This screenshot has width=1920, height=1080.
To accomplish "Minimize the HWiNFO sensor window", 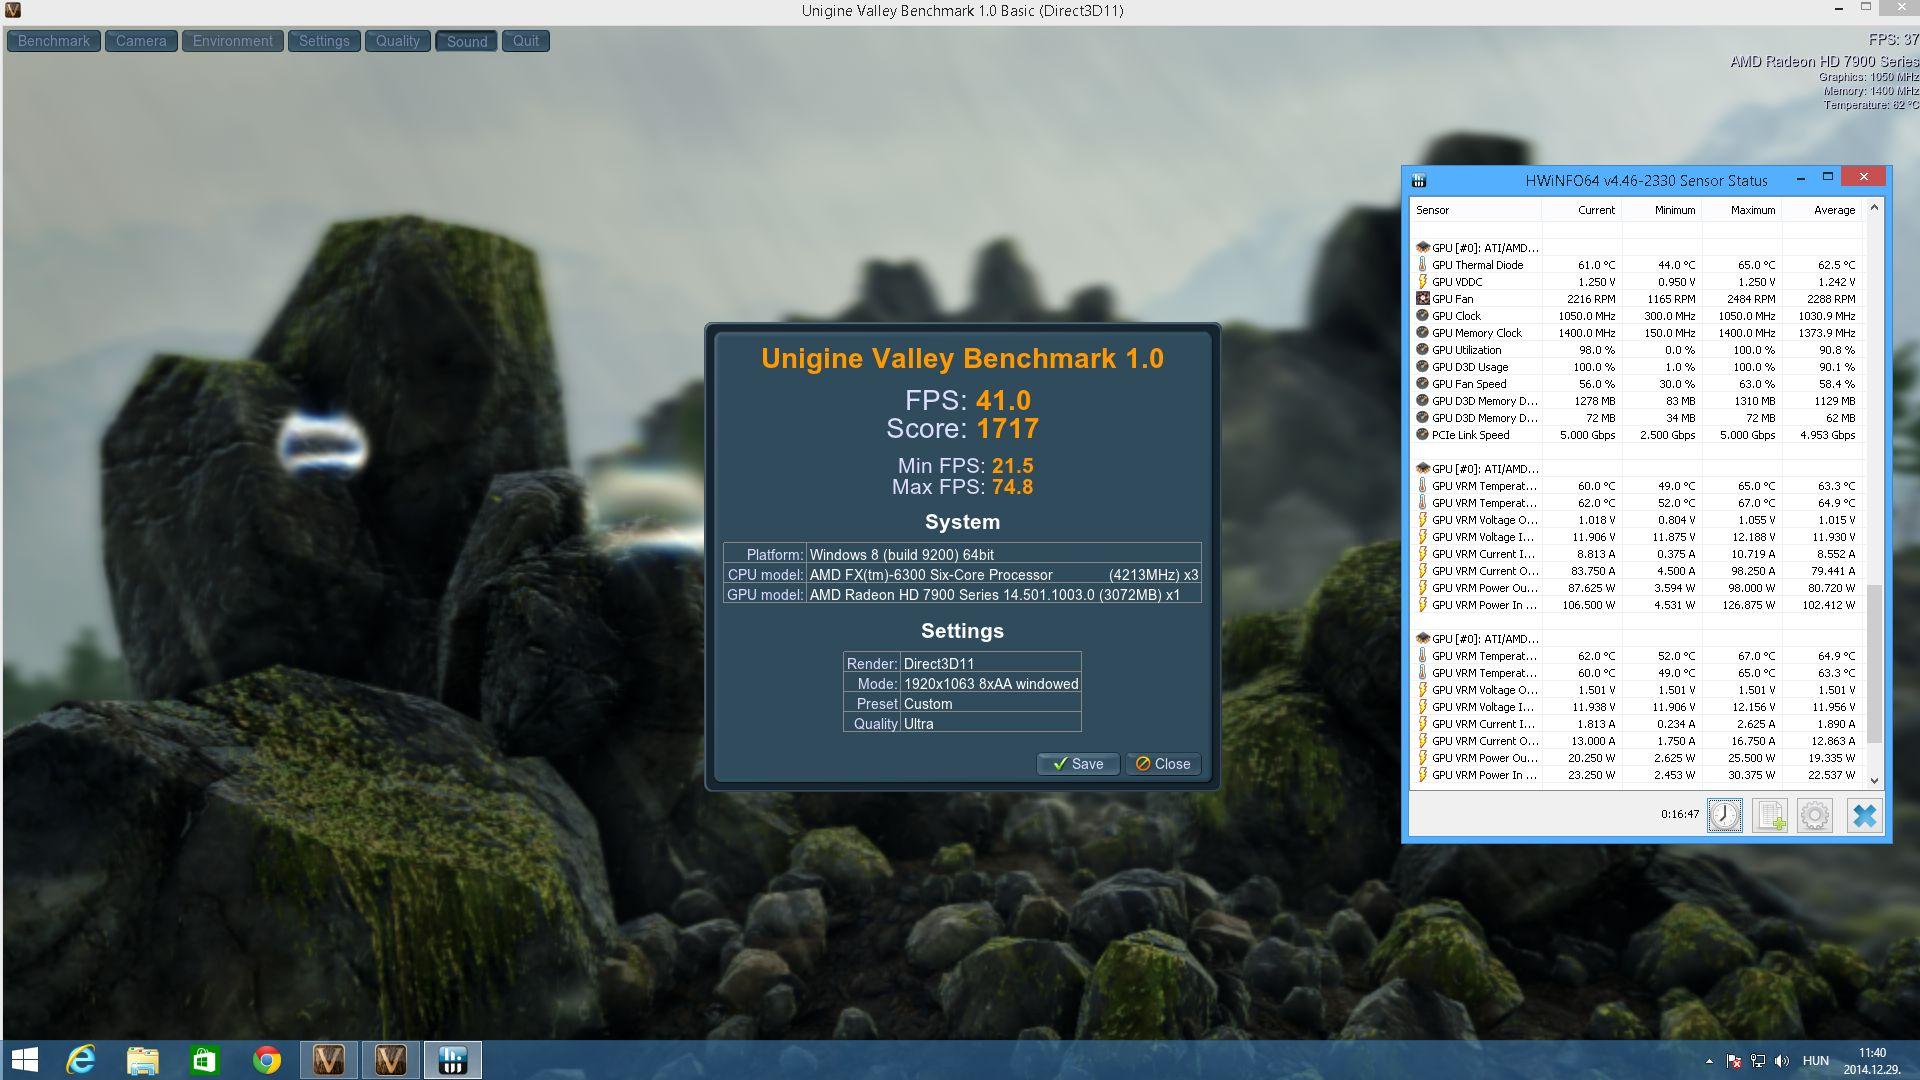I will click(1801, 178).
